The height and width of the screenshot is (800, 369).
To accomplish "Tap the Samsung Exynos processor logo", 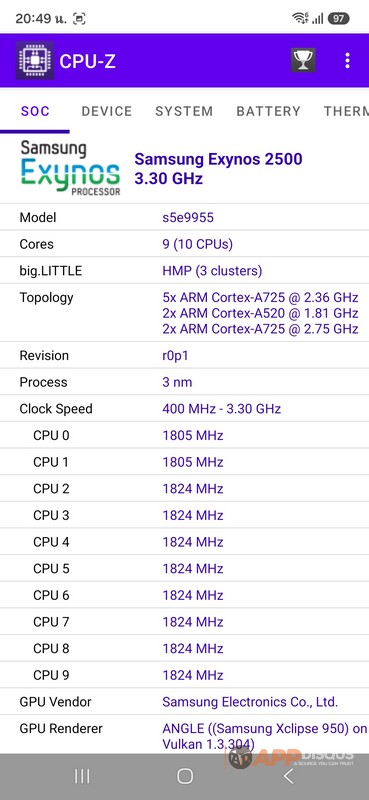I will [x=70, y=168].
